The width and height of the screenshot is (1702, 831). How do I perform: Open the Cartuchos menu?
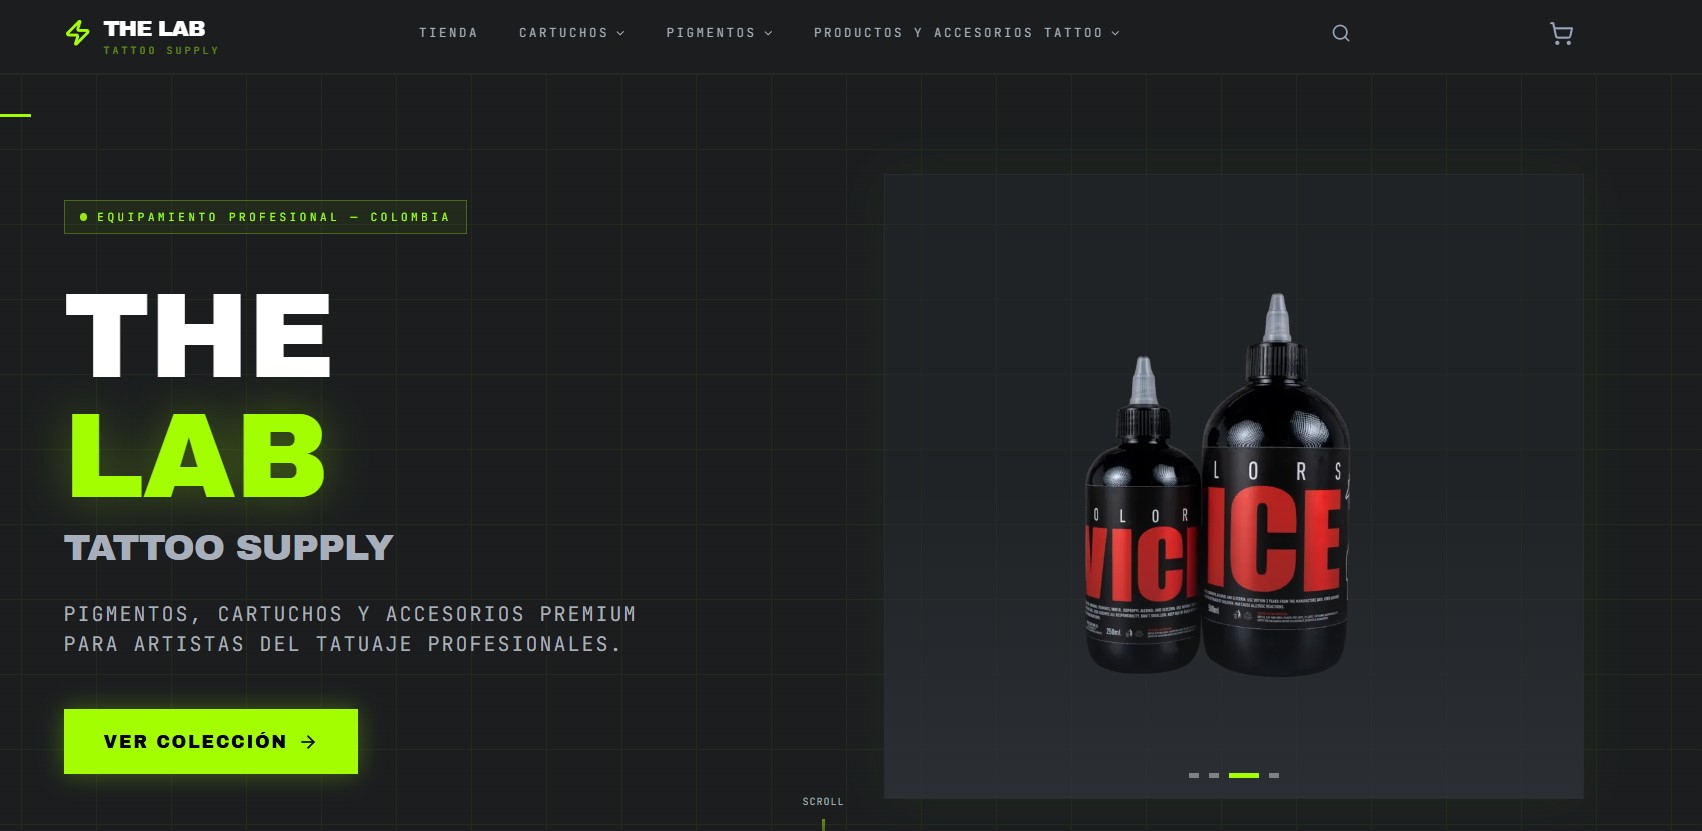571,33
